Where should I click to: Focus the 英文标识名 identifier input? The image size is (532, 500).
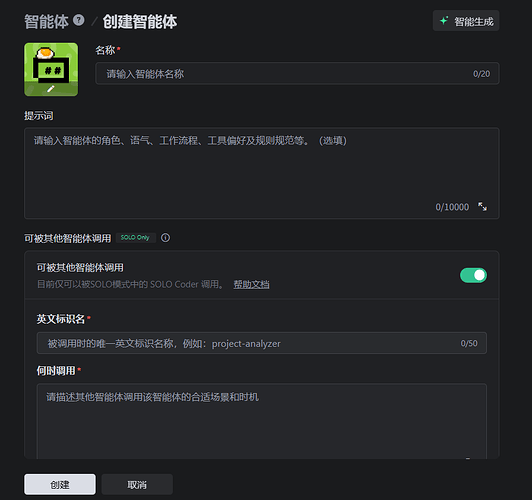(262, 343)
